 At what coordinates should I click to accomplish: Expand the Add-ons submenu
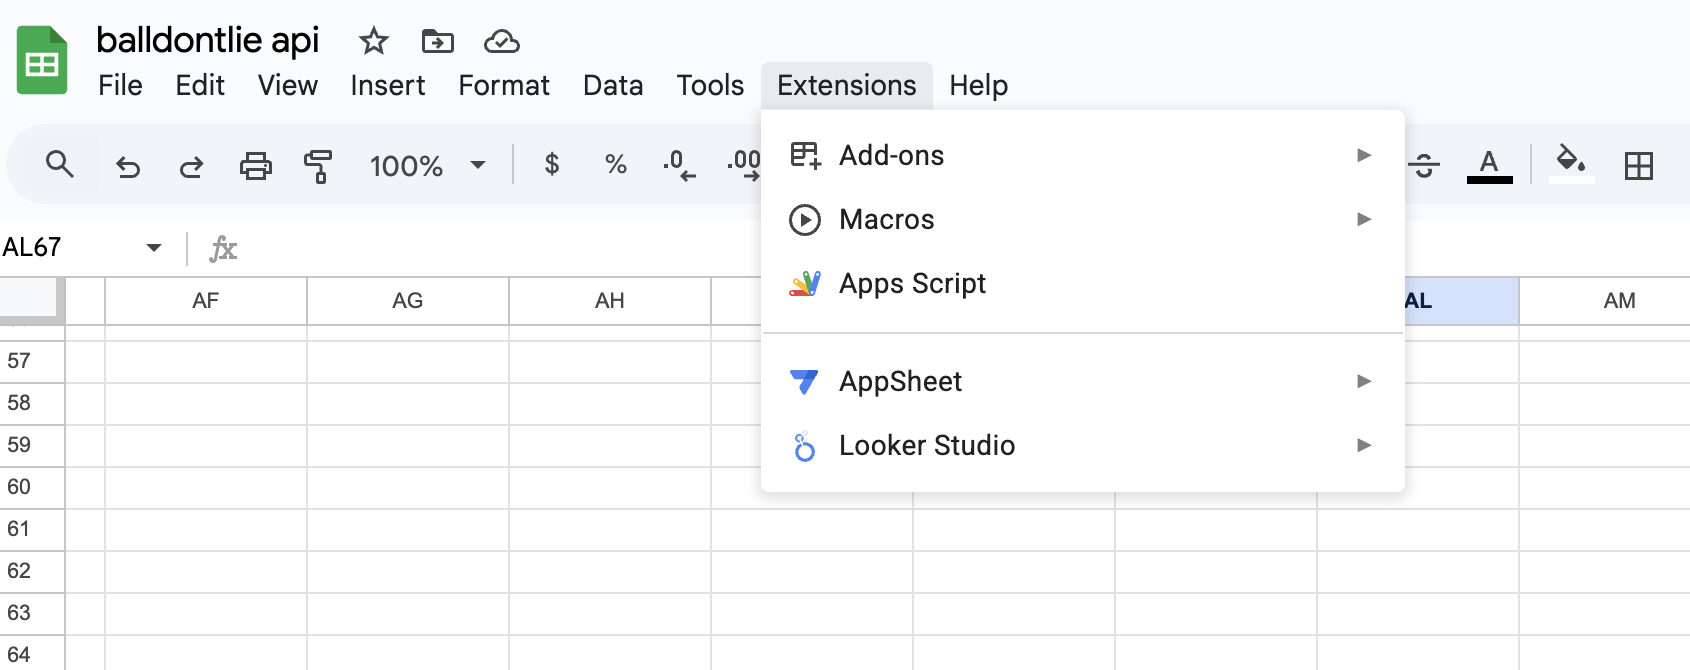click(x=1082, y=155)
